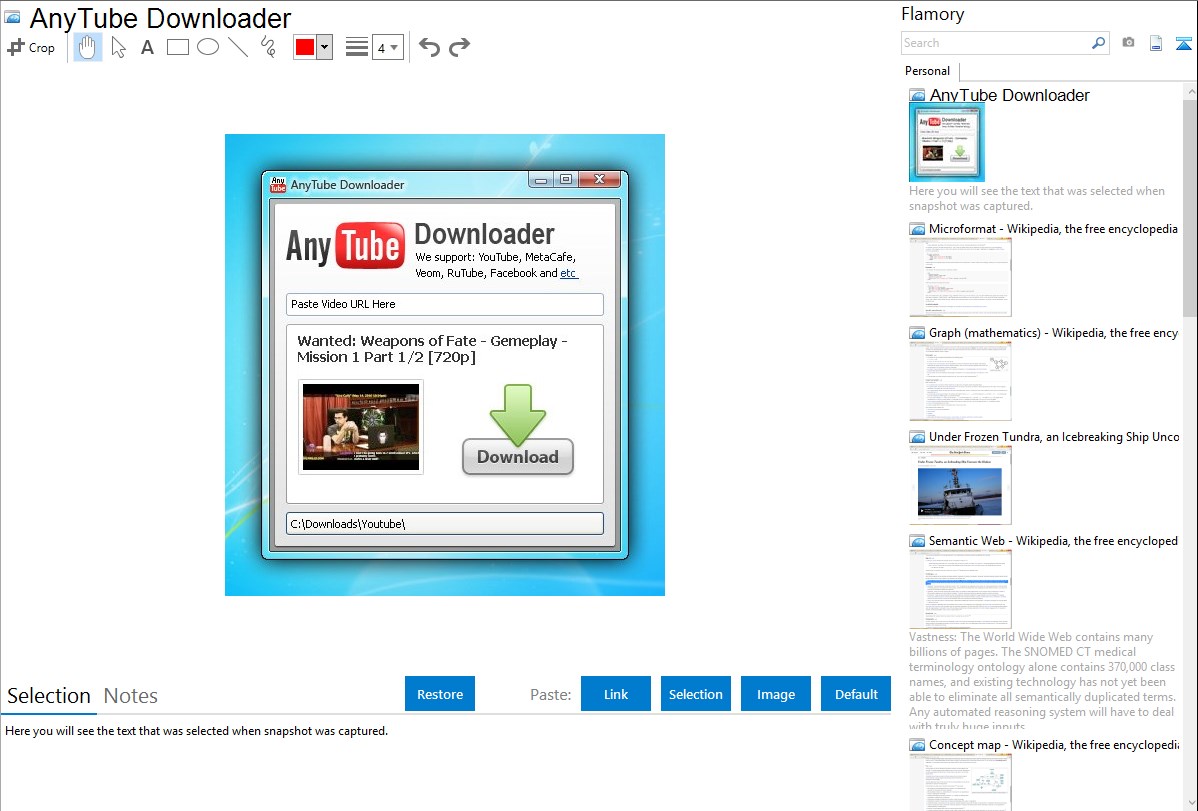Viewport: 1198px width, 811px height.
Task: Open the Semantic Web snapshot thumbnail
Action: [960, 589]
